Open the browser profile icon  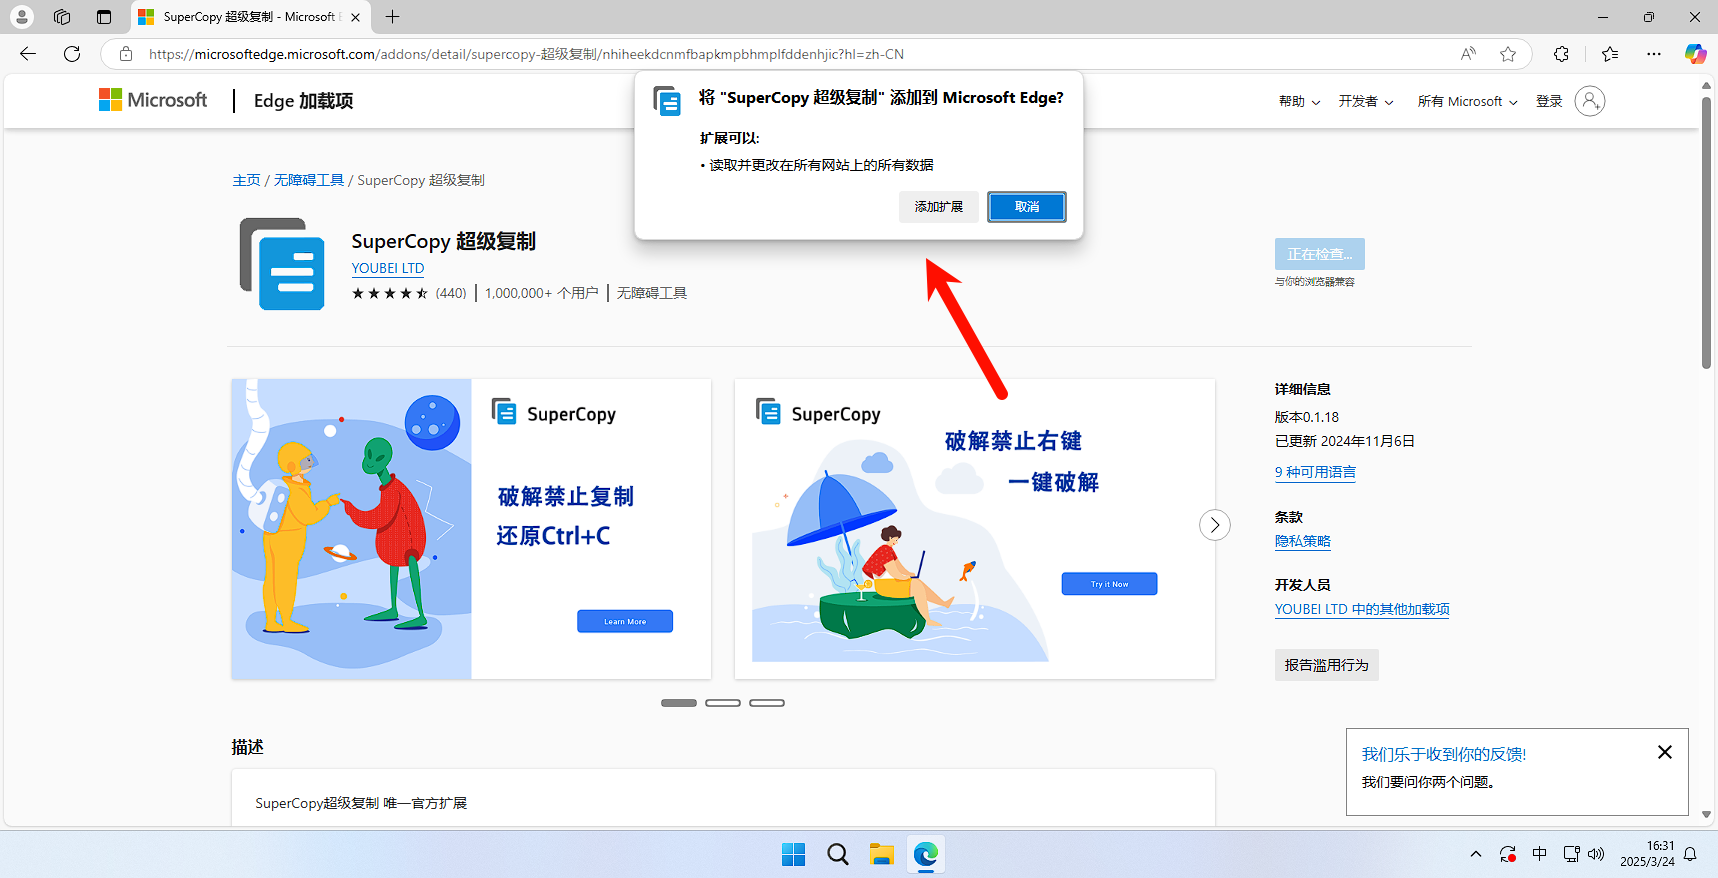(x=22, y=17)
